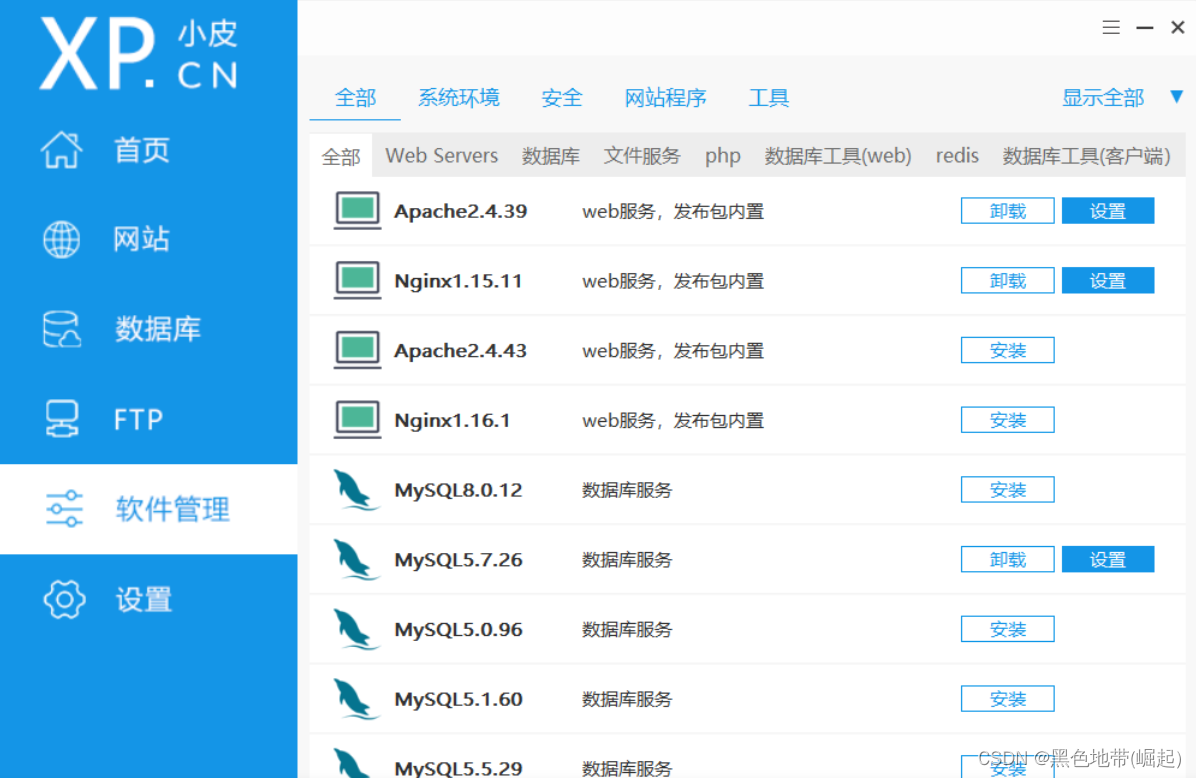Click MySQL8.0.12's 数据库服务 description
Image resolution: width=1196 pixels, height=778 pixels.
627,490
